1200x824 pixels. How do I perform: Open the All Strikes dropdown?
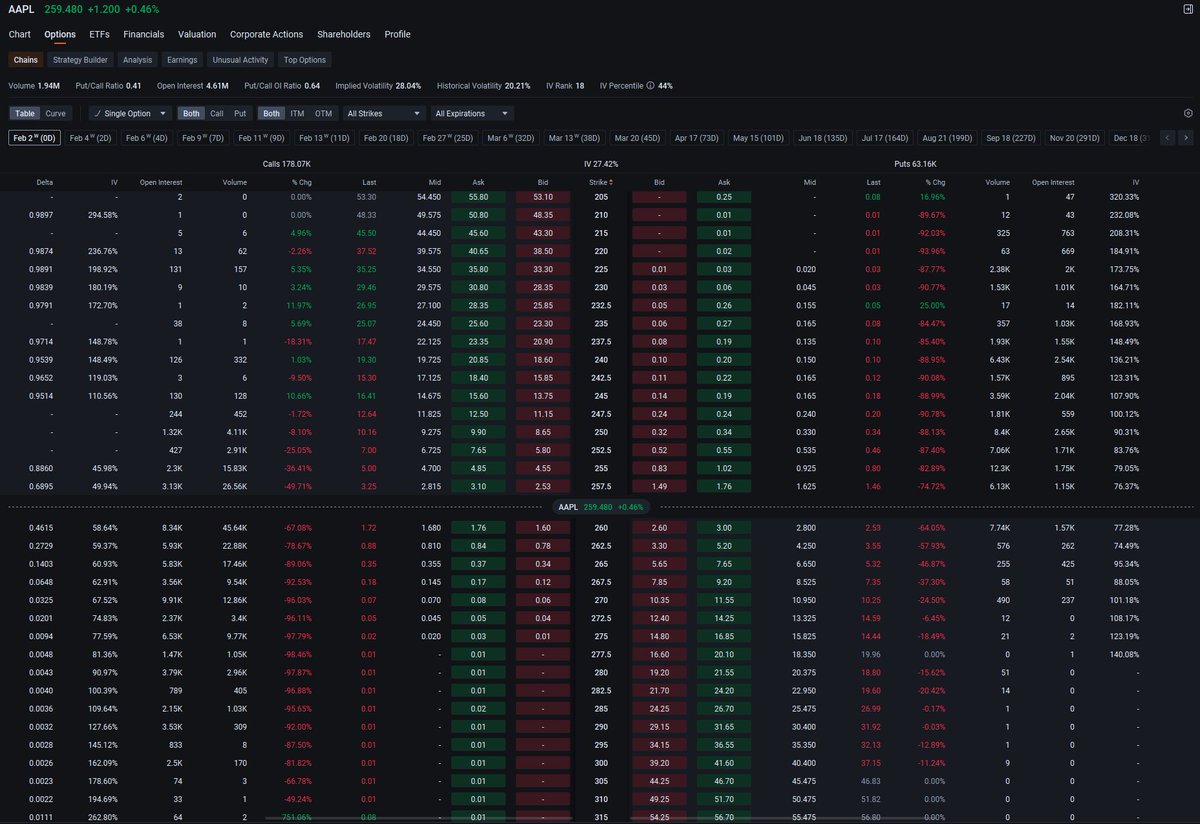[384, 114]
